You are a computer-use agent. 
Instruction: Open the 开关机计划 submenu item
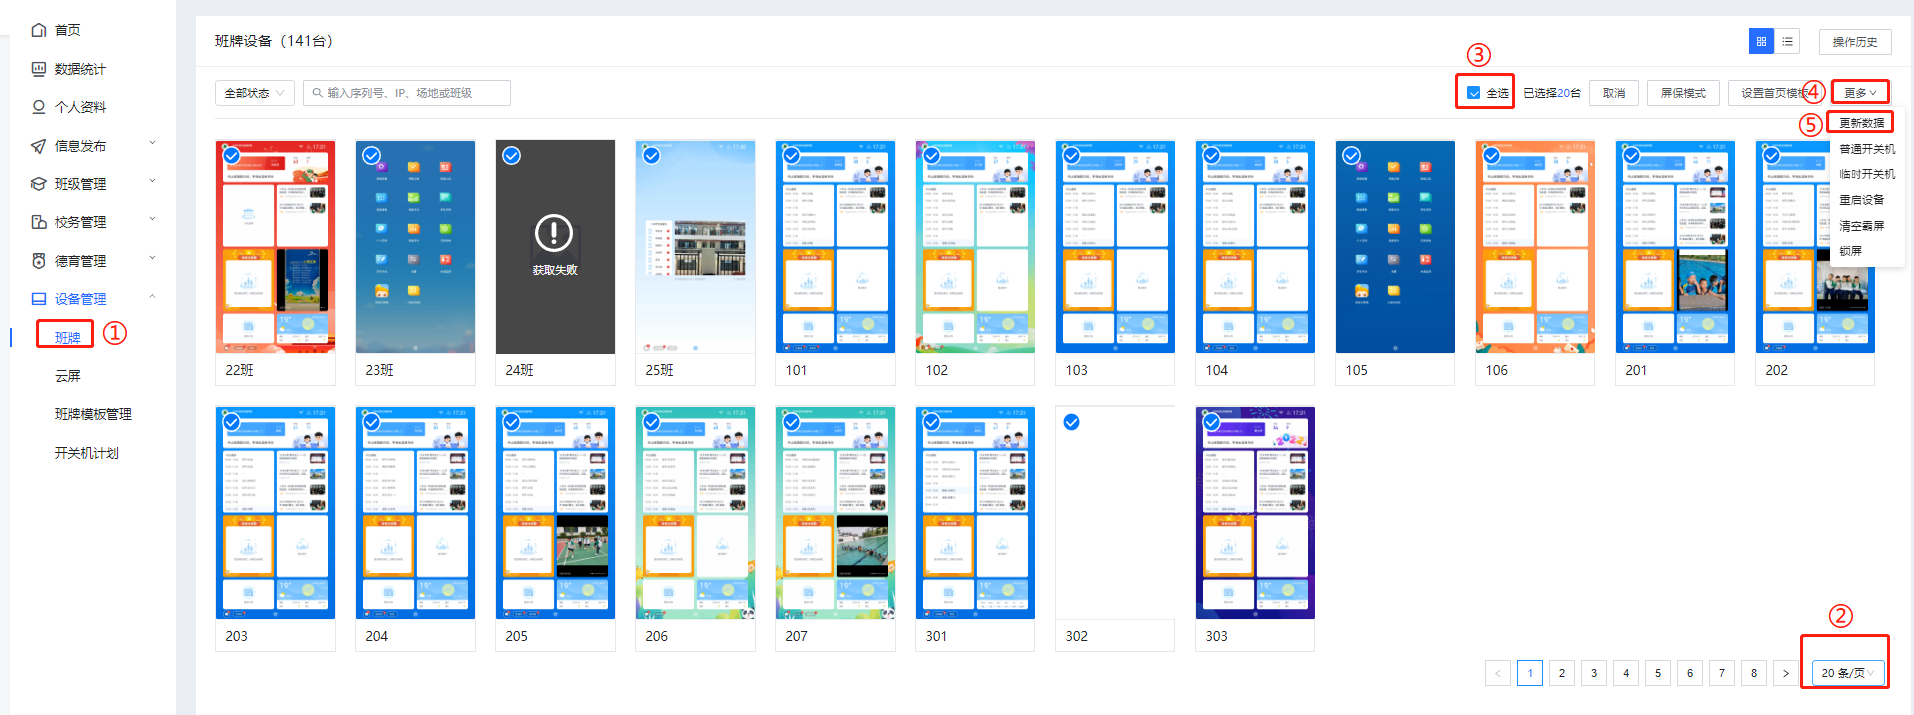coord(86,453)
